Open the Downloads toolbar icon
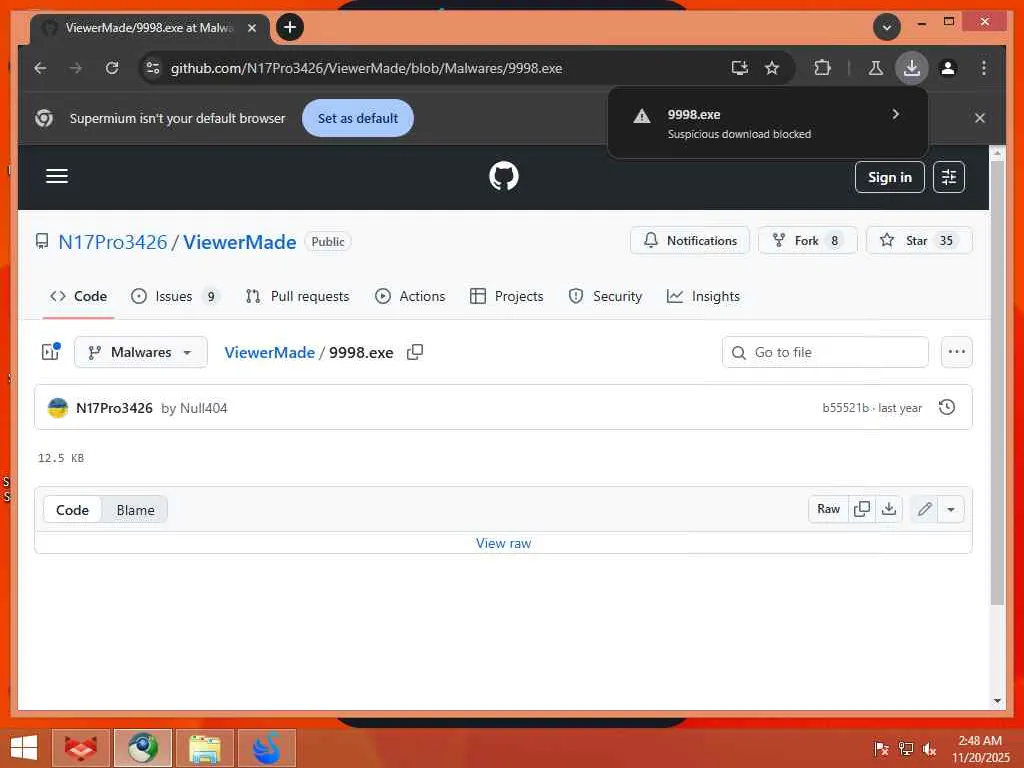 912,68
